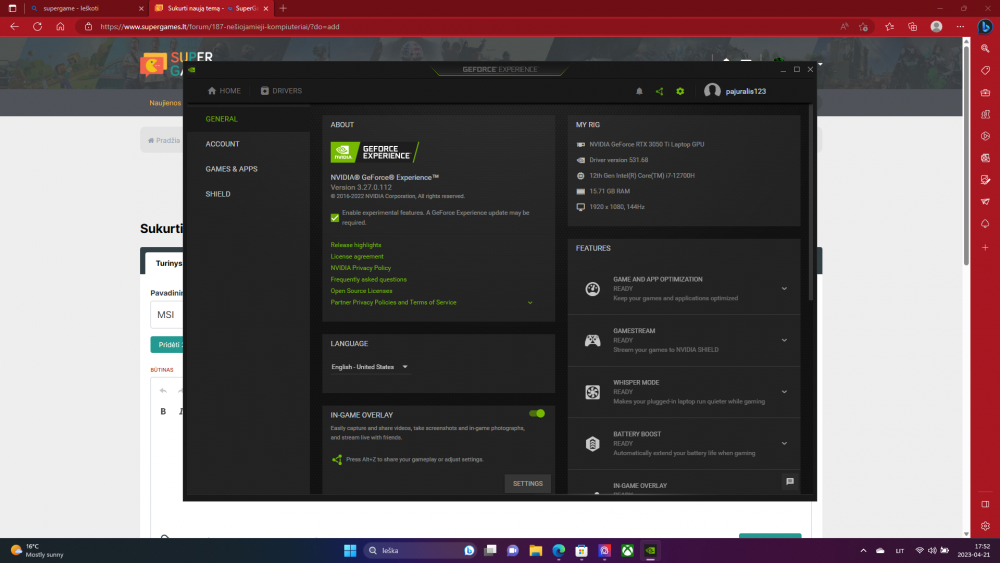Open a new Edge tab
The width and height of the screenshot is (1000, 563).
pyautogui.click(x=283, y=8)
